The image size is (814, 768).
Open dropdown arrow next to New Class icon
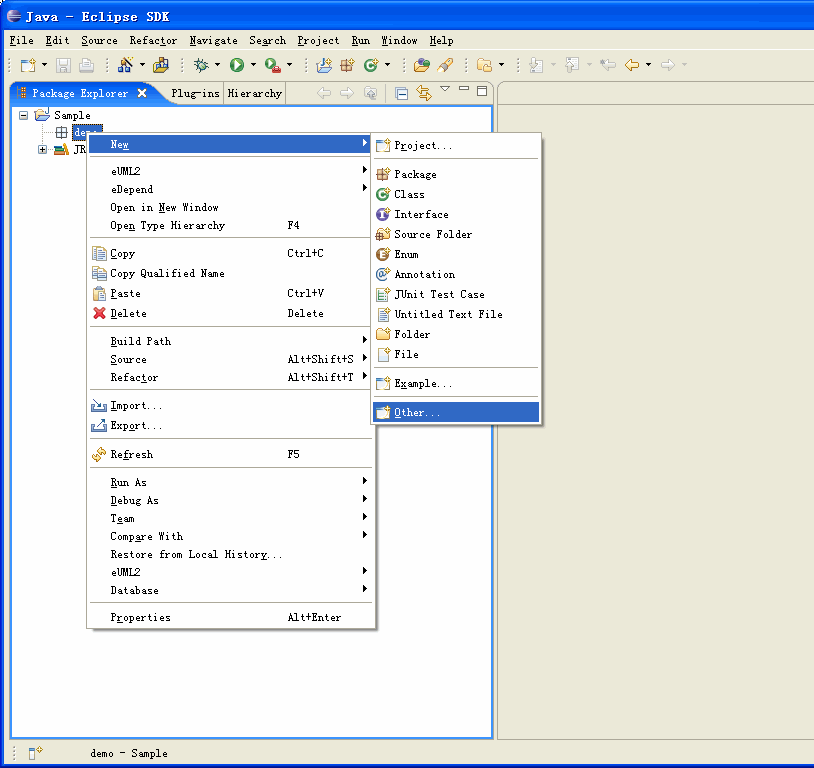(x=387, y=65)
